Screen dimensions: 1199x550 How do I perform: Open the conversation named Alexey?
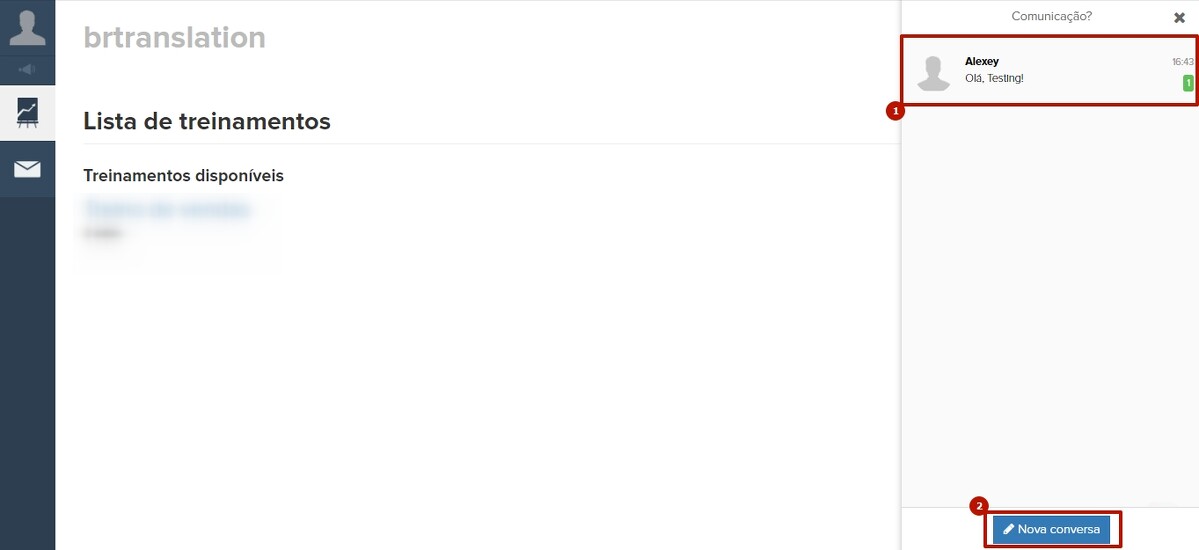[x=981, y=61]
